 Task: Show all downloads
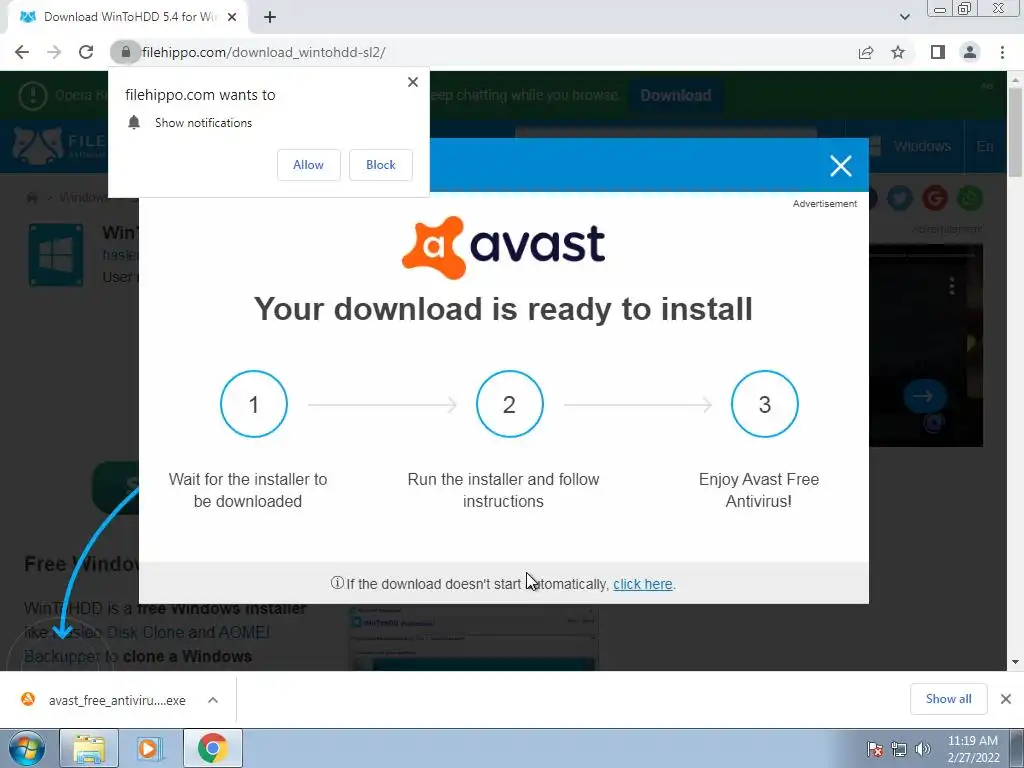[x=948, y=699]
